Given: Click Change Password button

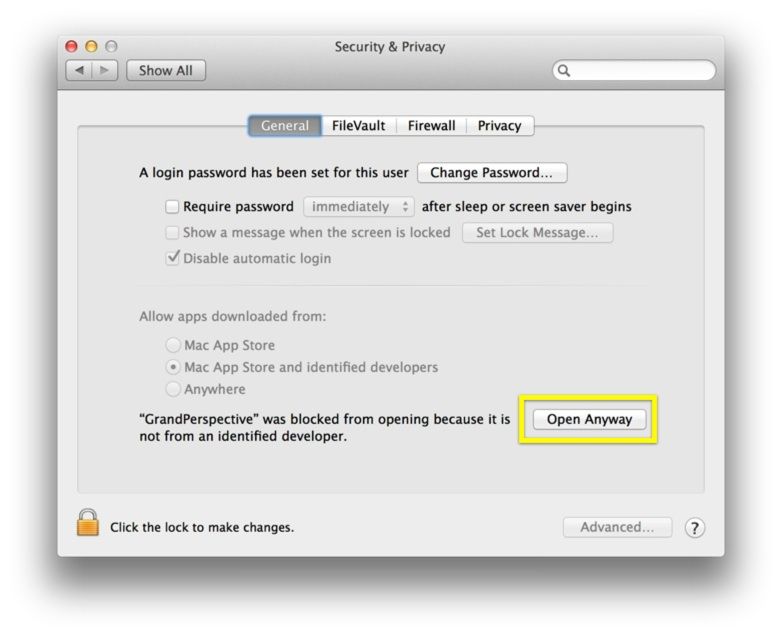Looking at the screenshot, I should pyautogui.click(x=492, y=173).
